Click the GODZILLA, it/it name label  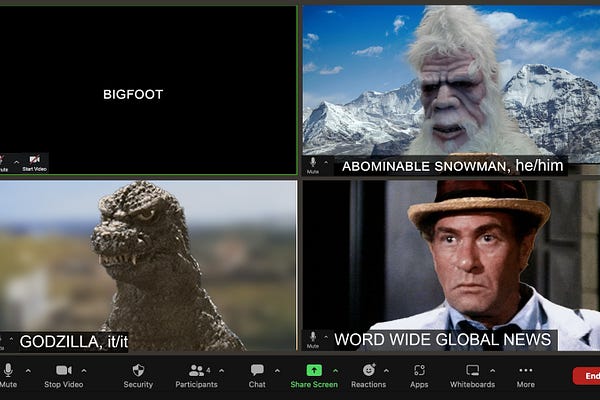(73, 341)
